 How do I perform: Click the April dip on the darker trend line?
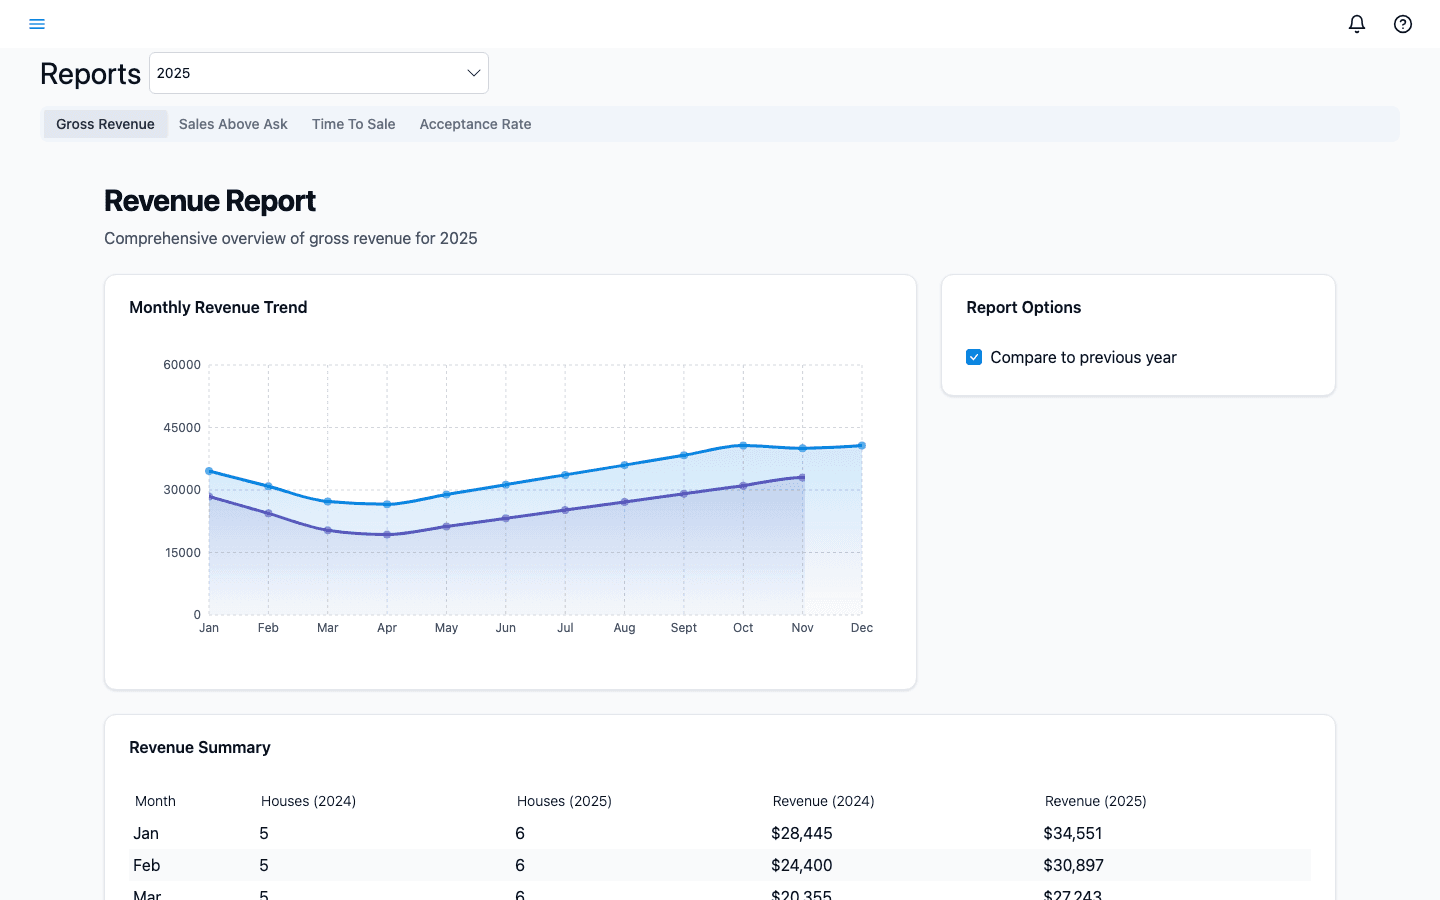click(387, 533)
